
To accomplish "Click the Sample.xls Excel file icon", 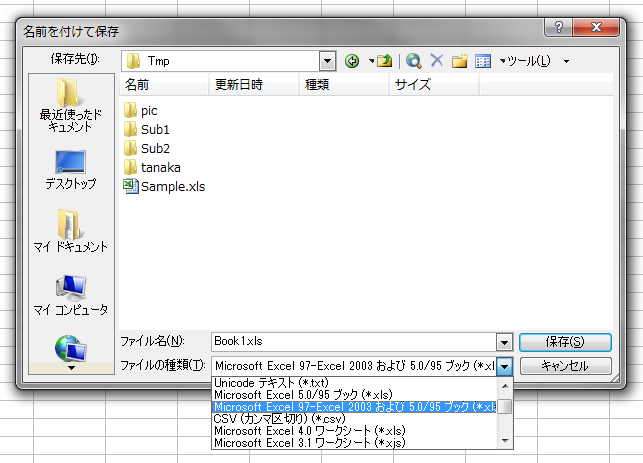I will pyautogui.click(x=131, y=187).
